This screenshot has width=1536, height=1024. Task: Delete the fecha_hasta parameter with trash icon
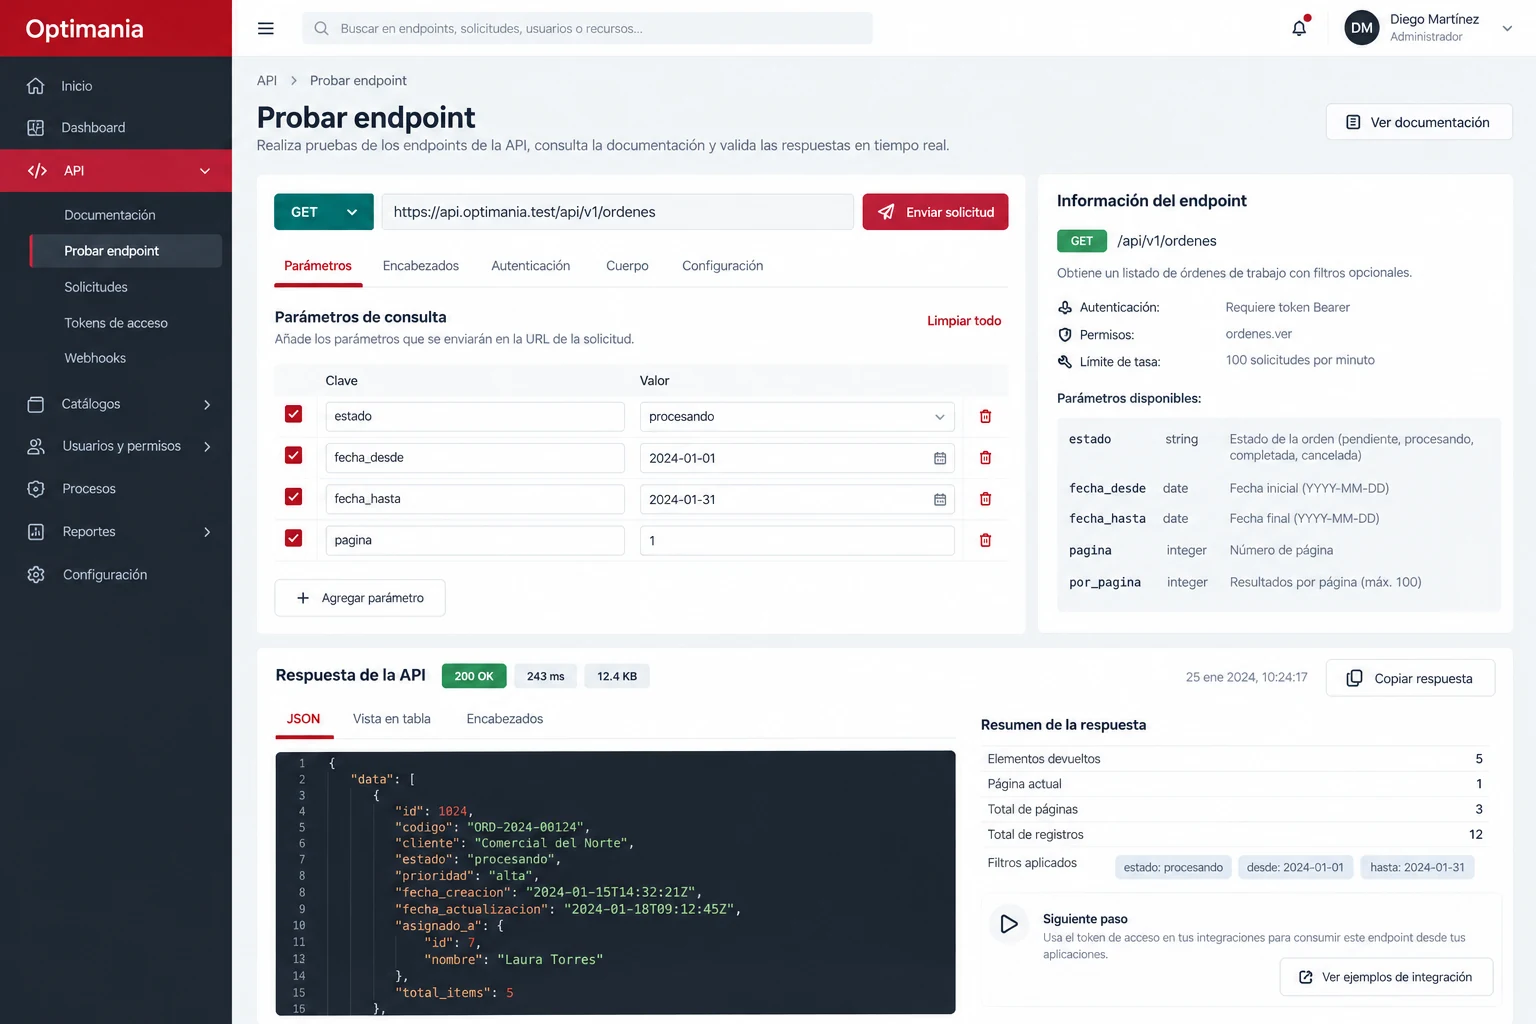coord(985,499)
